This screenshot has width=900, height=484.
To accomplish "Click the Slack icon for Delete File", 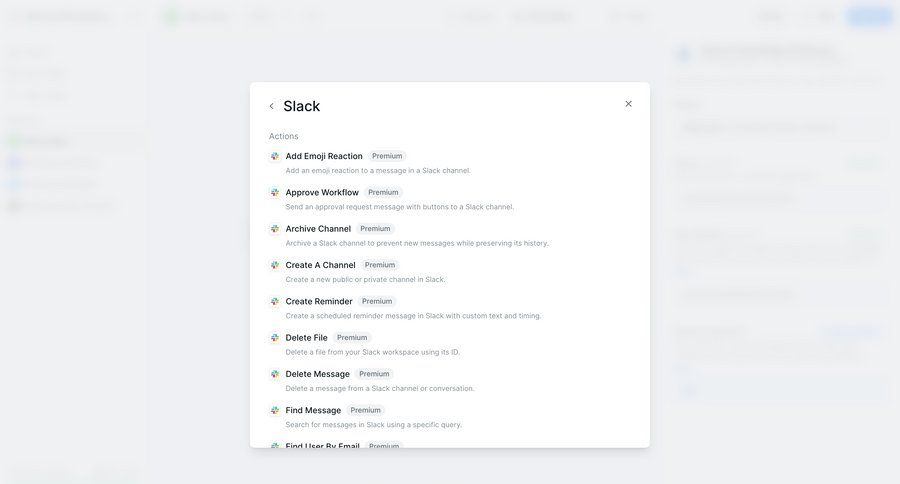I will point(275,338).
